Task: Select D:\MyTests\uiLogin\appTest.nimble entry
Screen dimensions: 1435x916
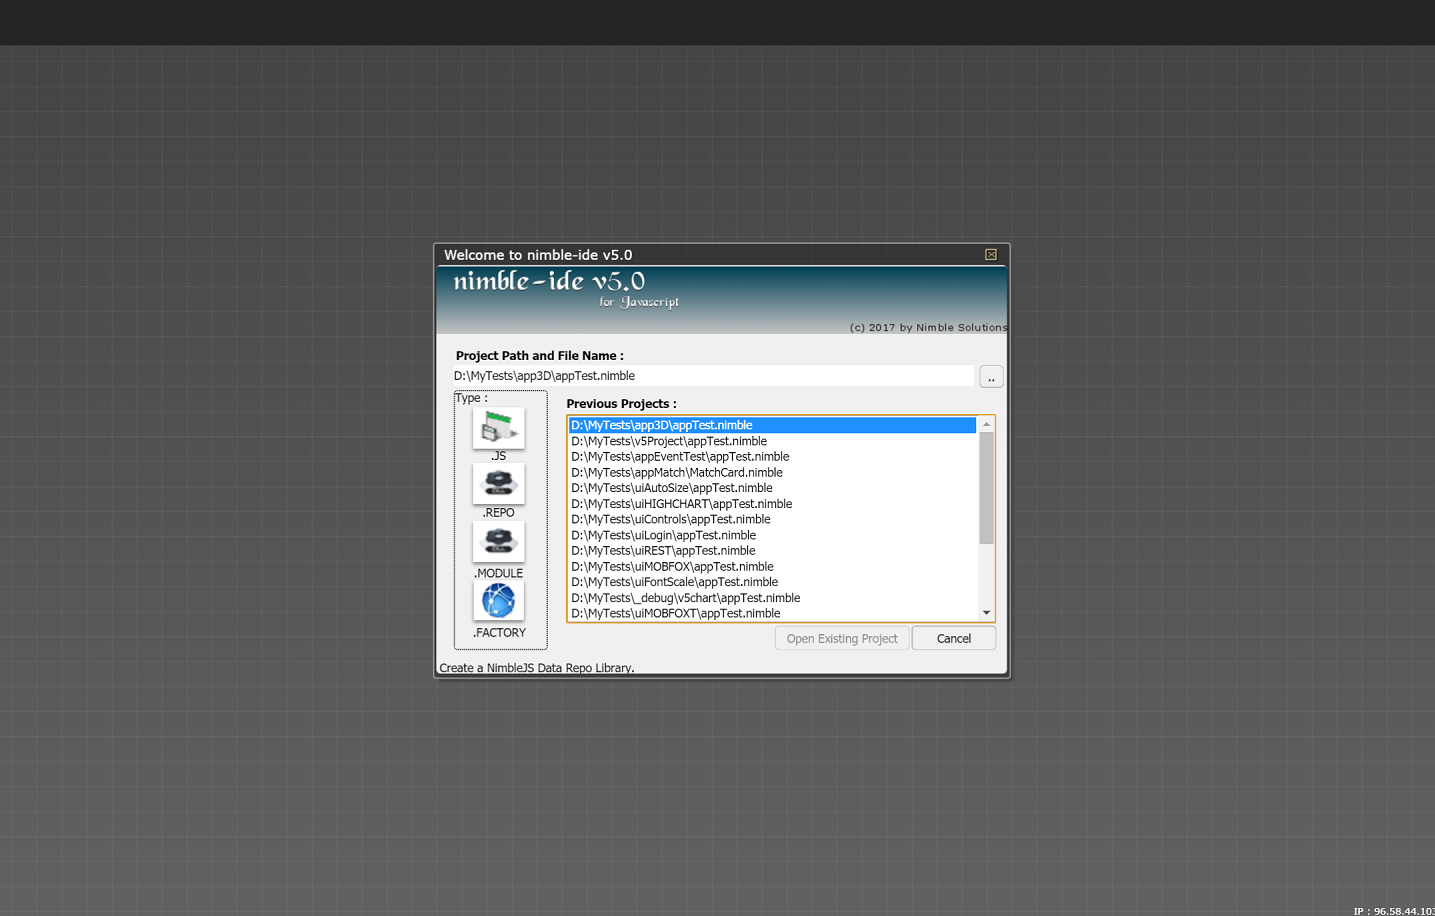Action: coord(772,535)
